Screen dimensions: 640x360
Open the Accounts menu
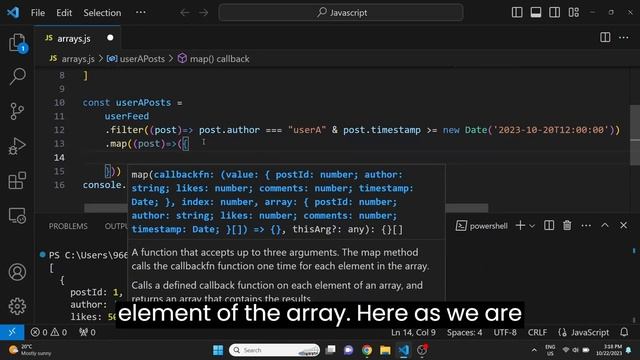coord(17,272)
